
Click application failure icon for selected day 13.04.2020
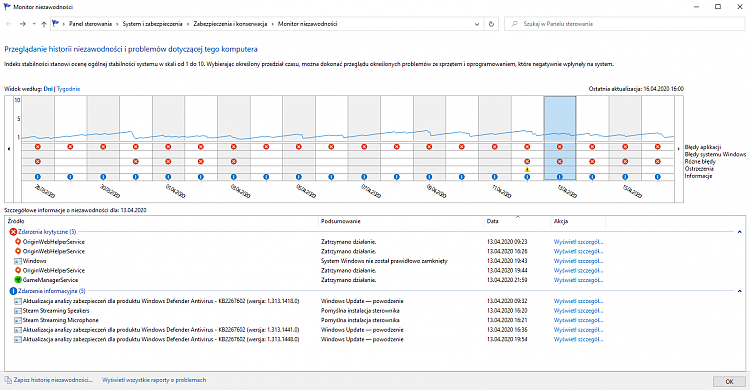click(560, 147)
